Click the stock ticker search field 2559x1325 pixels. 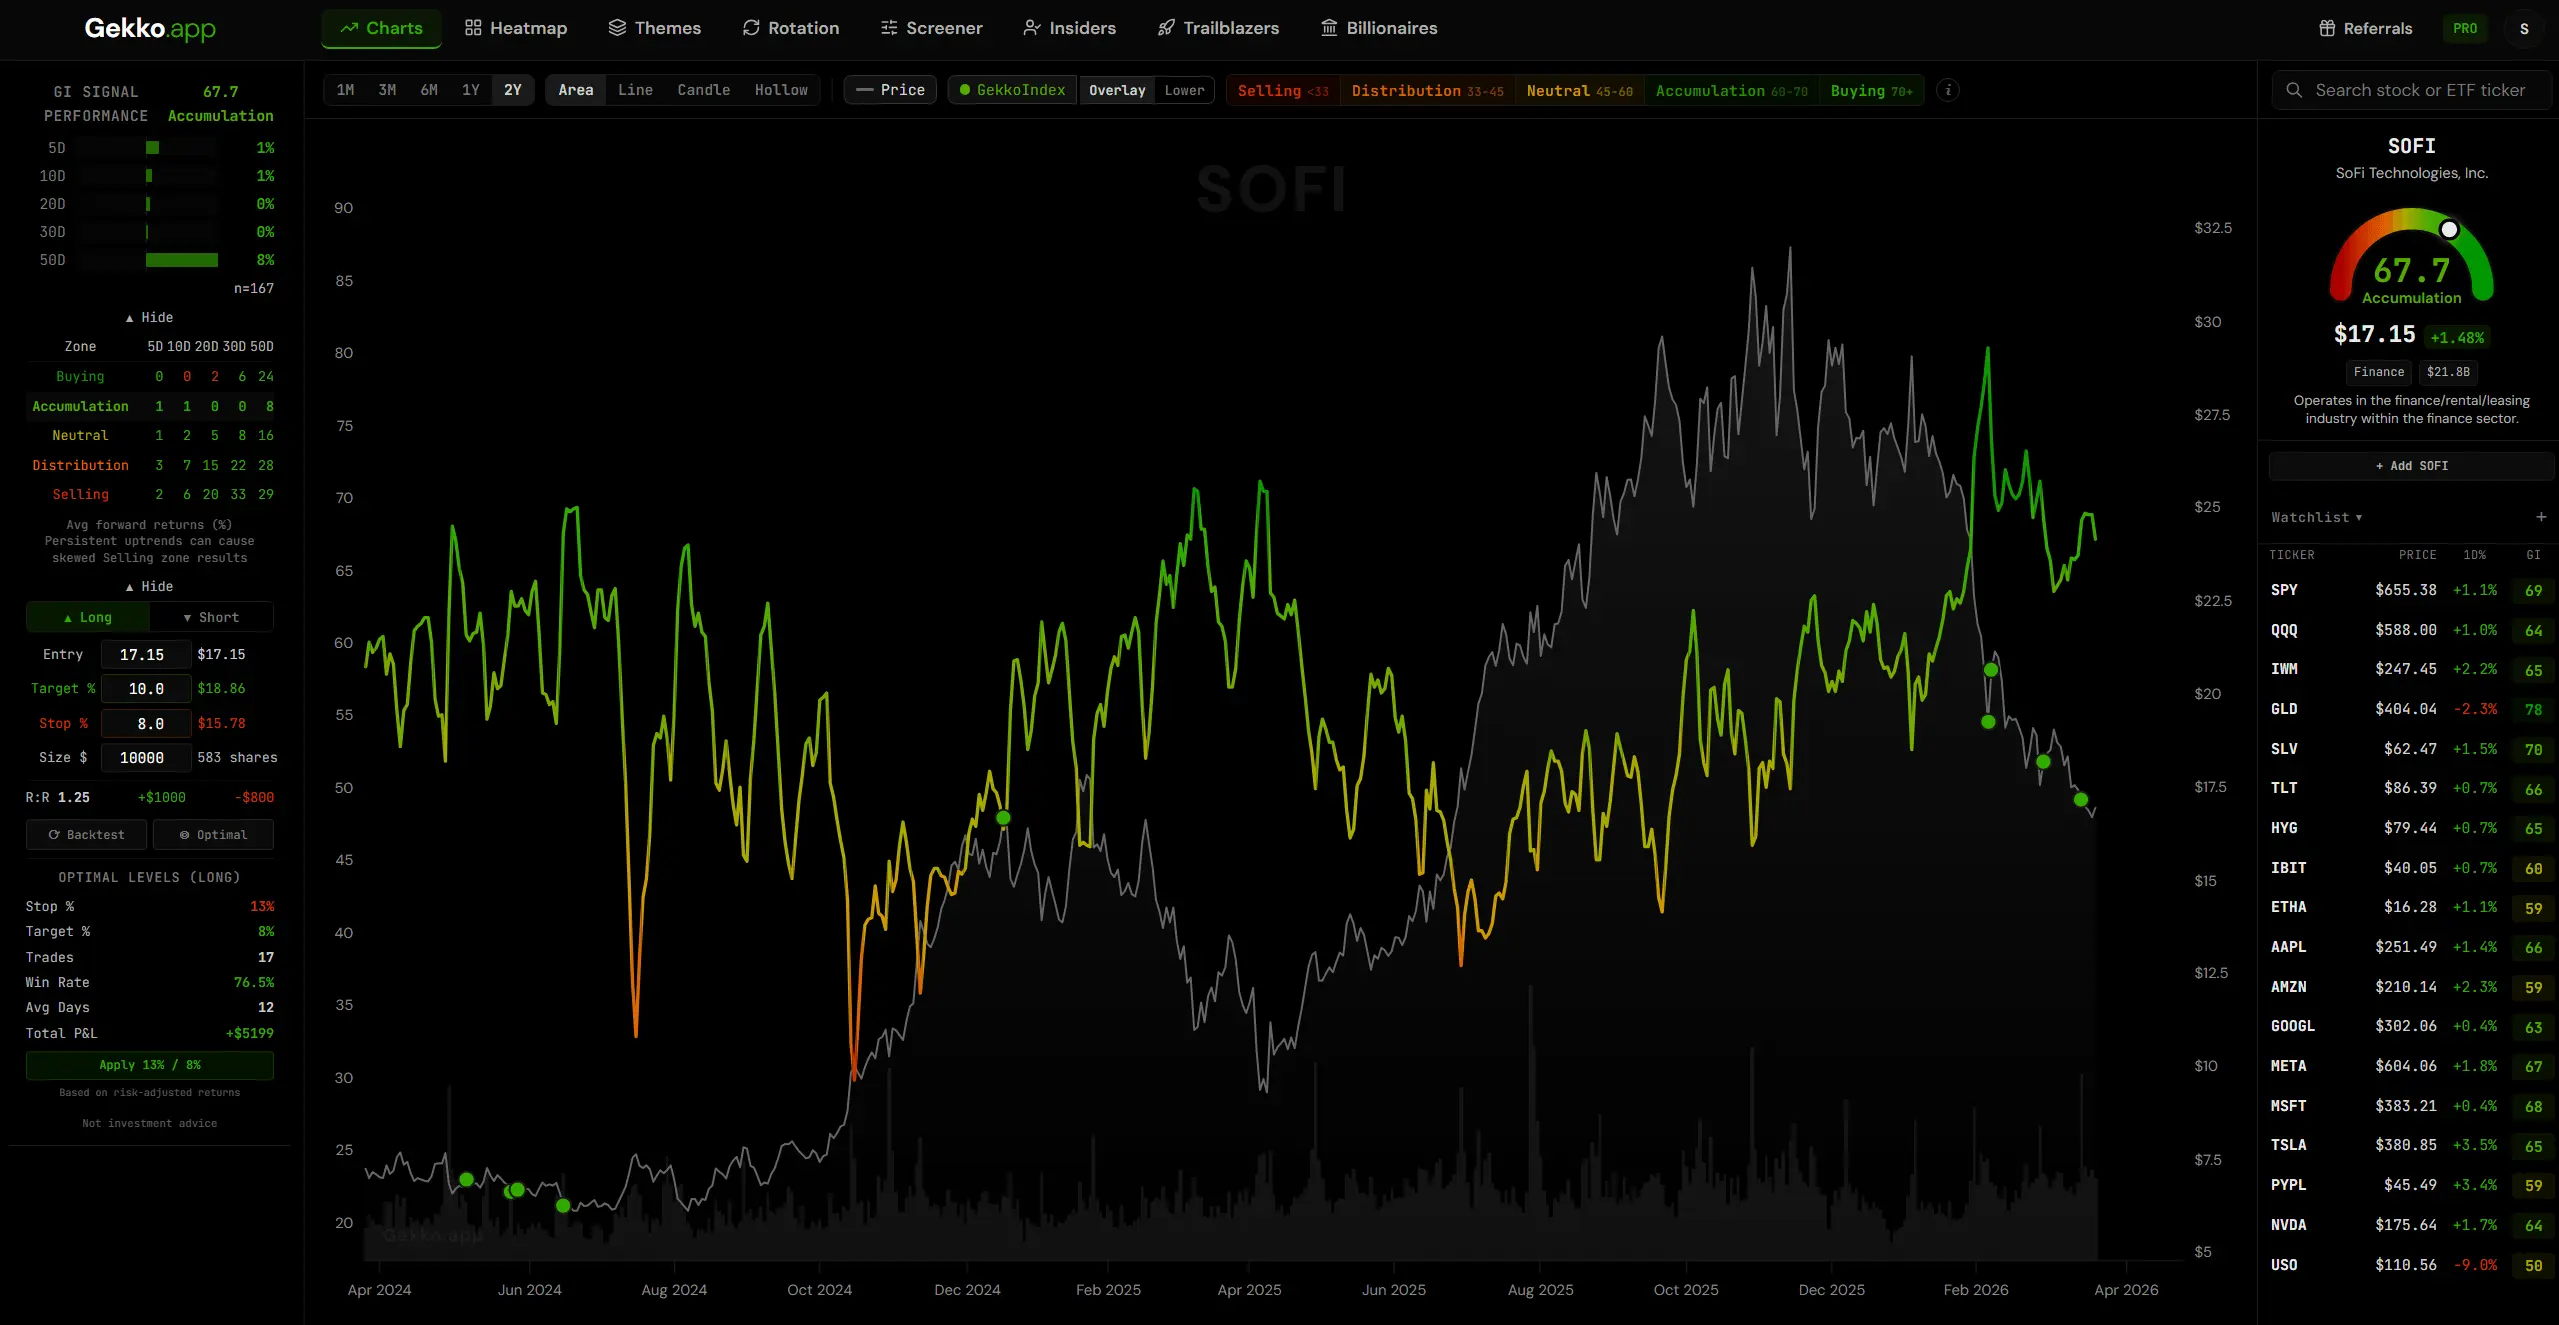pyautogui.click(x=2410, y=89)
